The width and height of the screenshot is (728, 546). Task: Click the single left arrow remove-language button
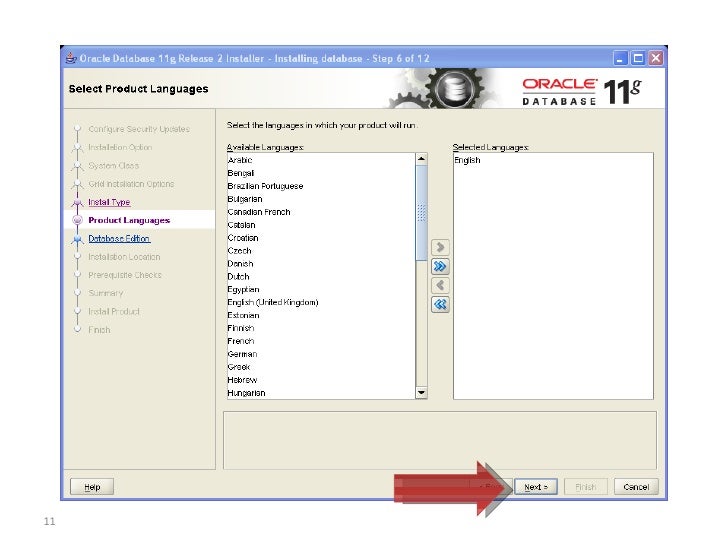pyautogui.click(x=440, y=286)
